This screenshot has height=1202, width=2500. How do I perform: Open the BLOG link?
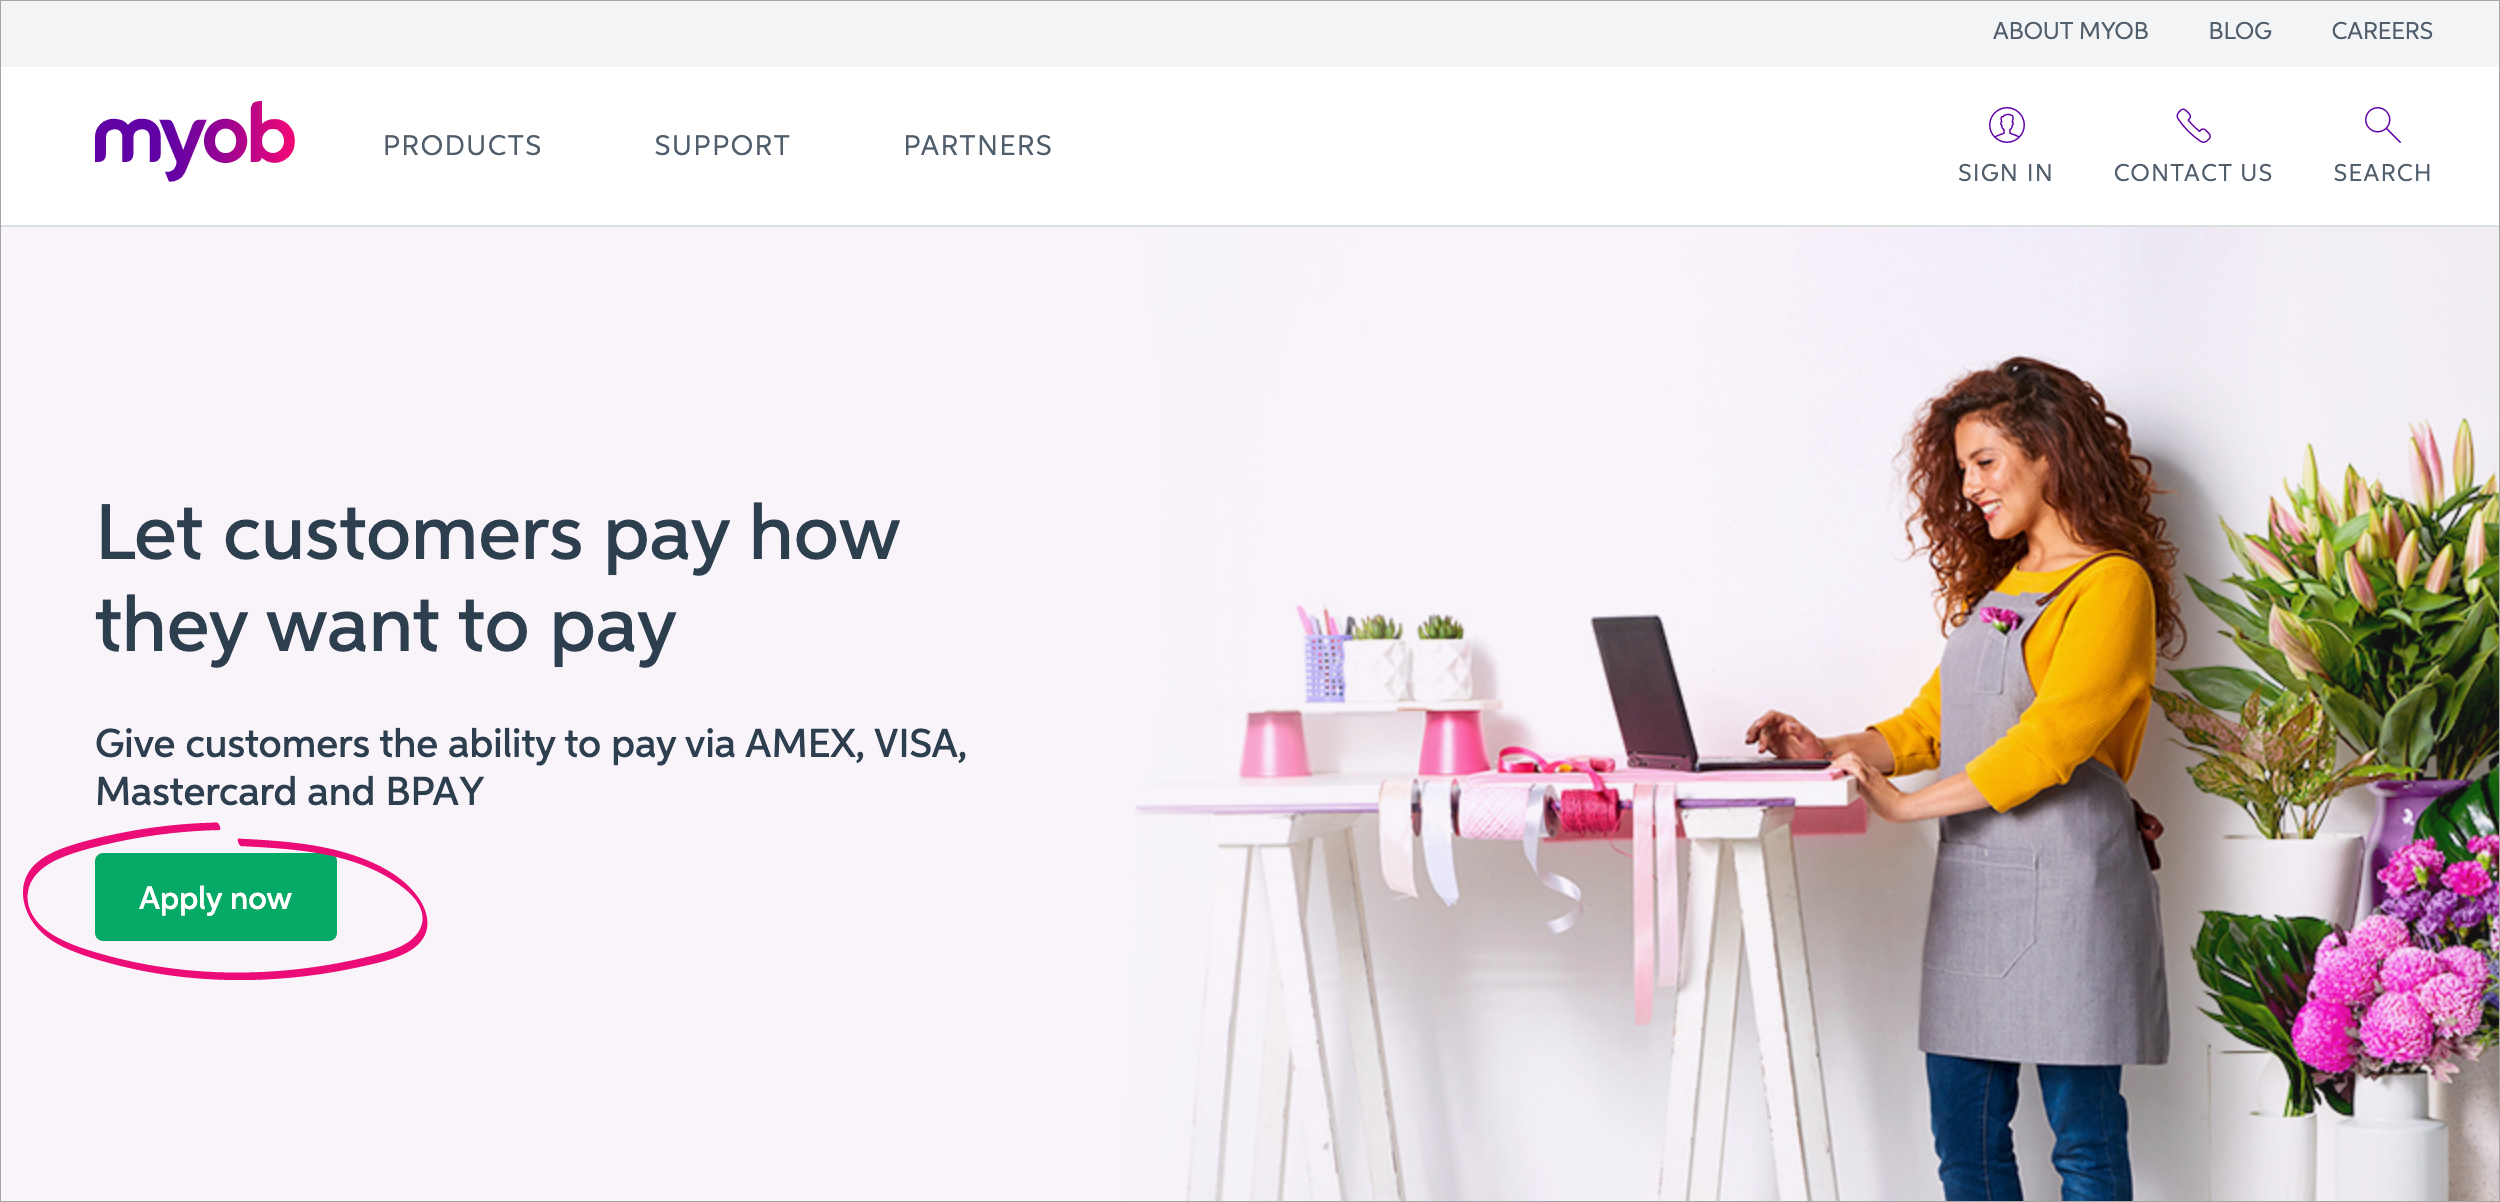pos(2240,31)
